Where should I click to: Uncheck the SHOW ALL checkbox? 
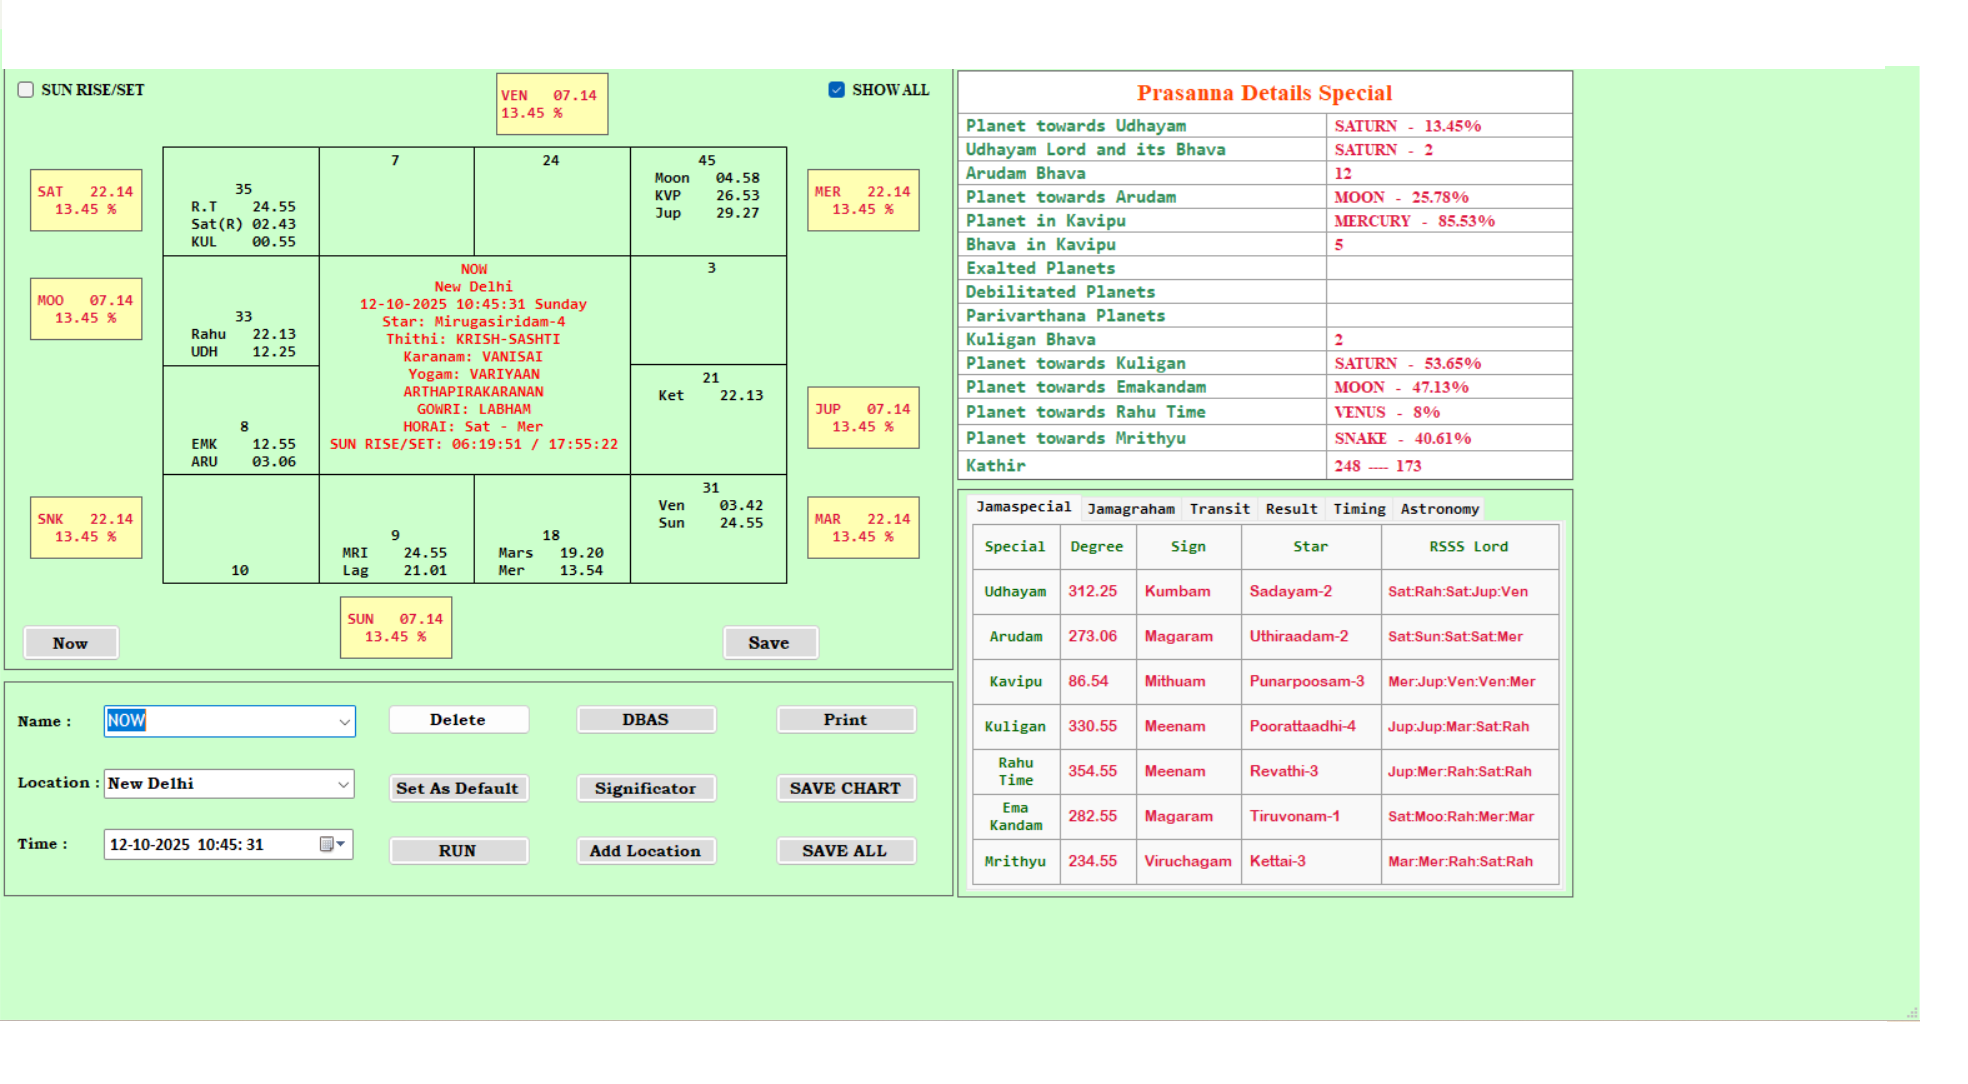coord(837,90)
